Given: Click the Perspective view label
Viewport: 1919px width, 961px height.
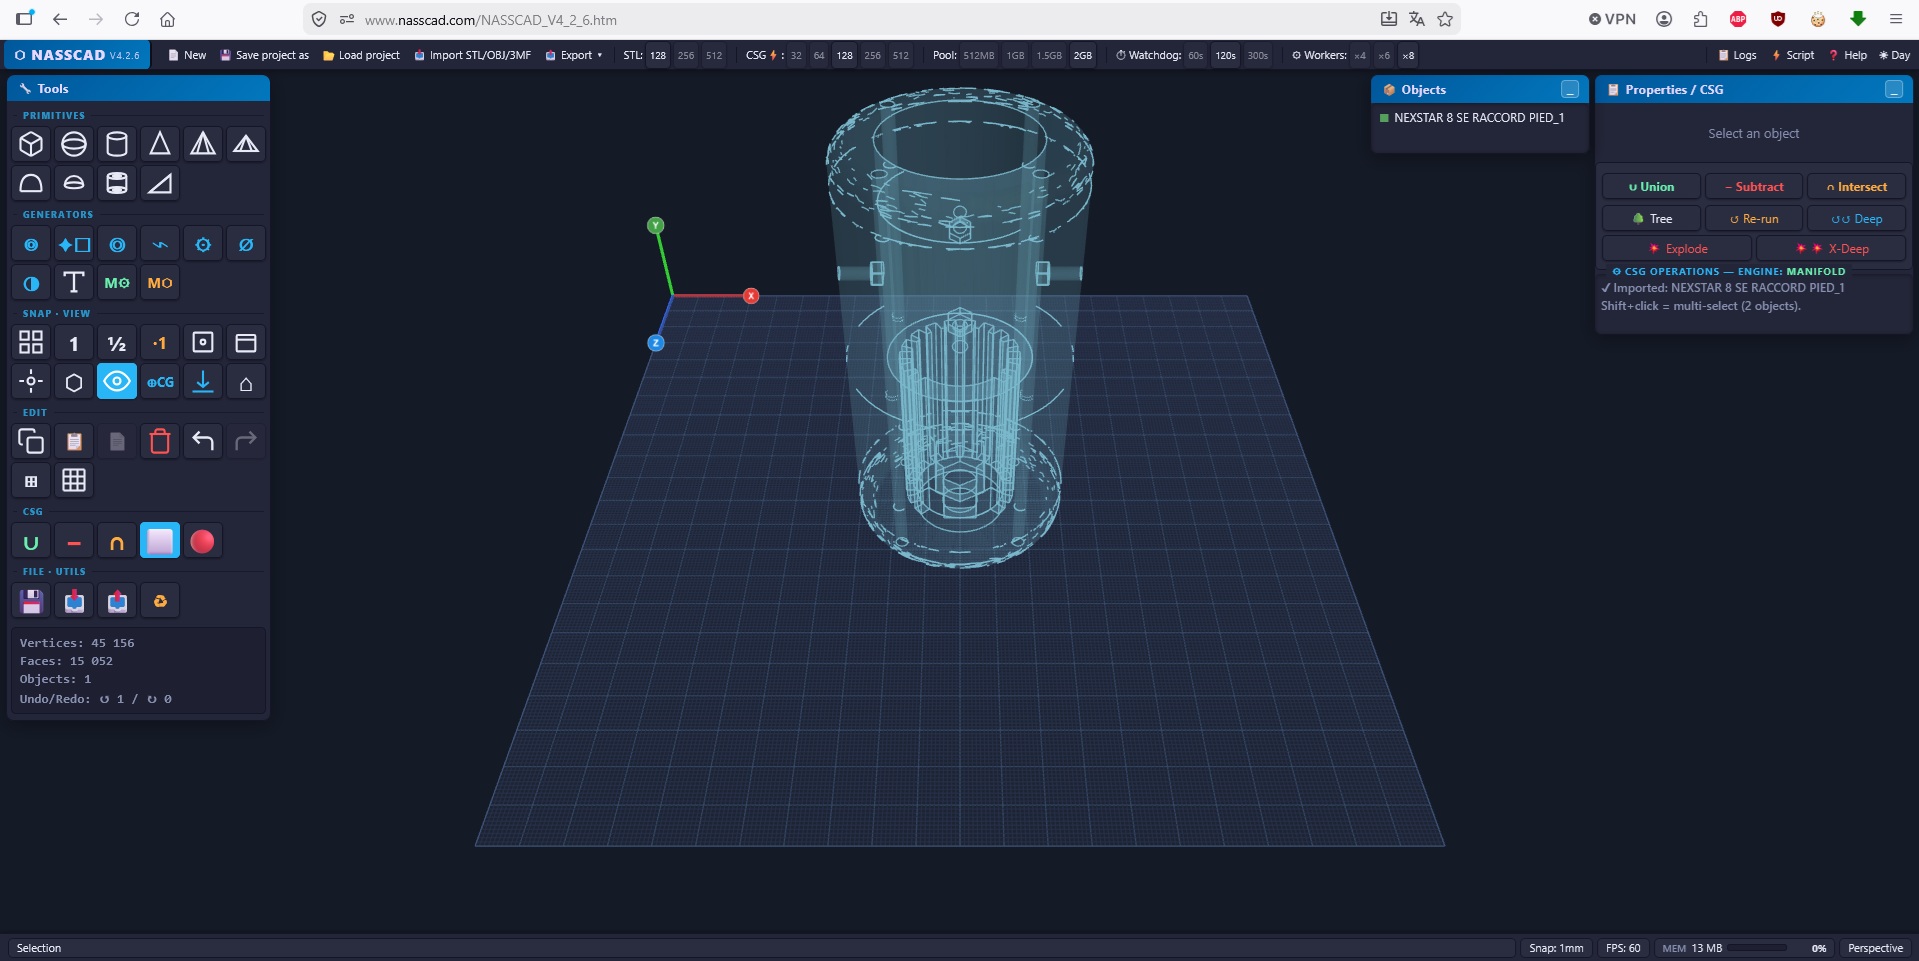Looking at the screenshot, I should (x=1875, y=948).
